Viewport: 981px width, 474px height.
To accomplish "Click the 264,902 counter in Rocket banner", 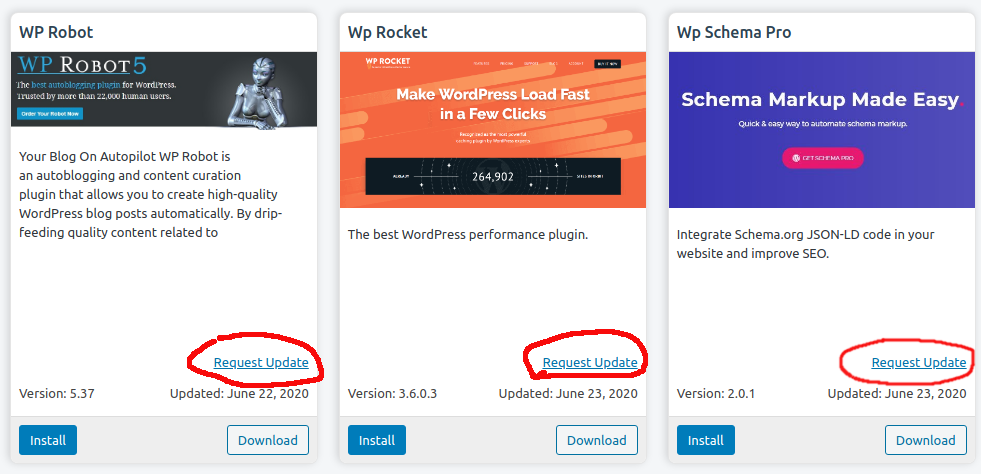I will pos(492,177).
